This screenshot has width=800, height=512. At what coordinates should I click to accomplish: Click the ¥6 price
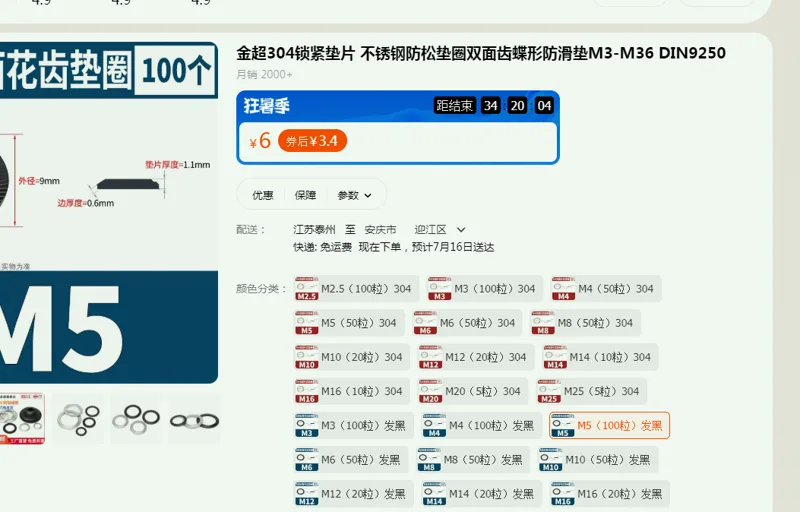pos(260,141)
